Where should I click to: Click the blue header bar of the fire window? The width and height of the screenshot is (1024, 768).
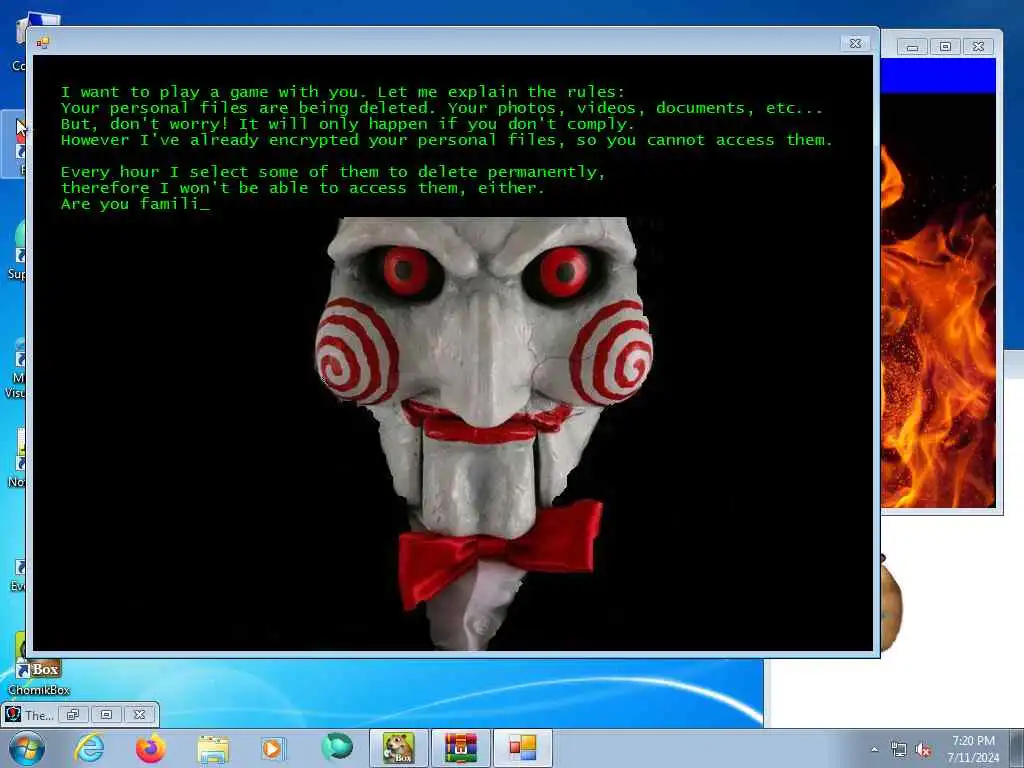coord(938,76)
